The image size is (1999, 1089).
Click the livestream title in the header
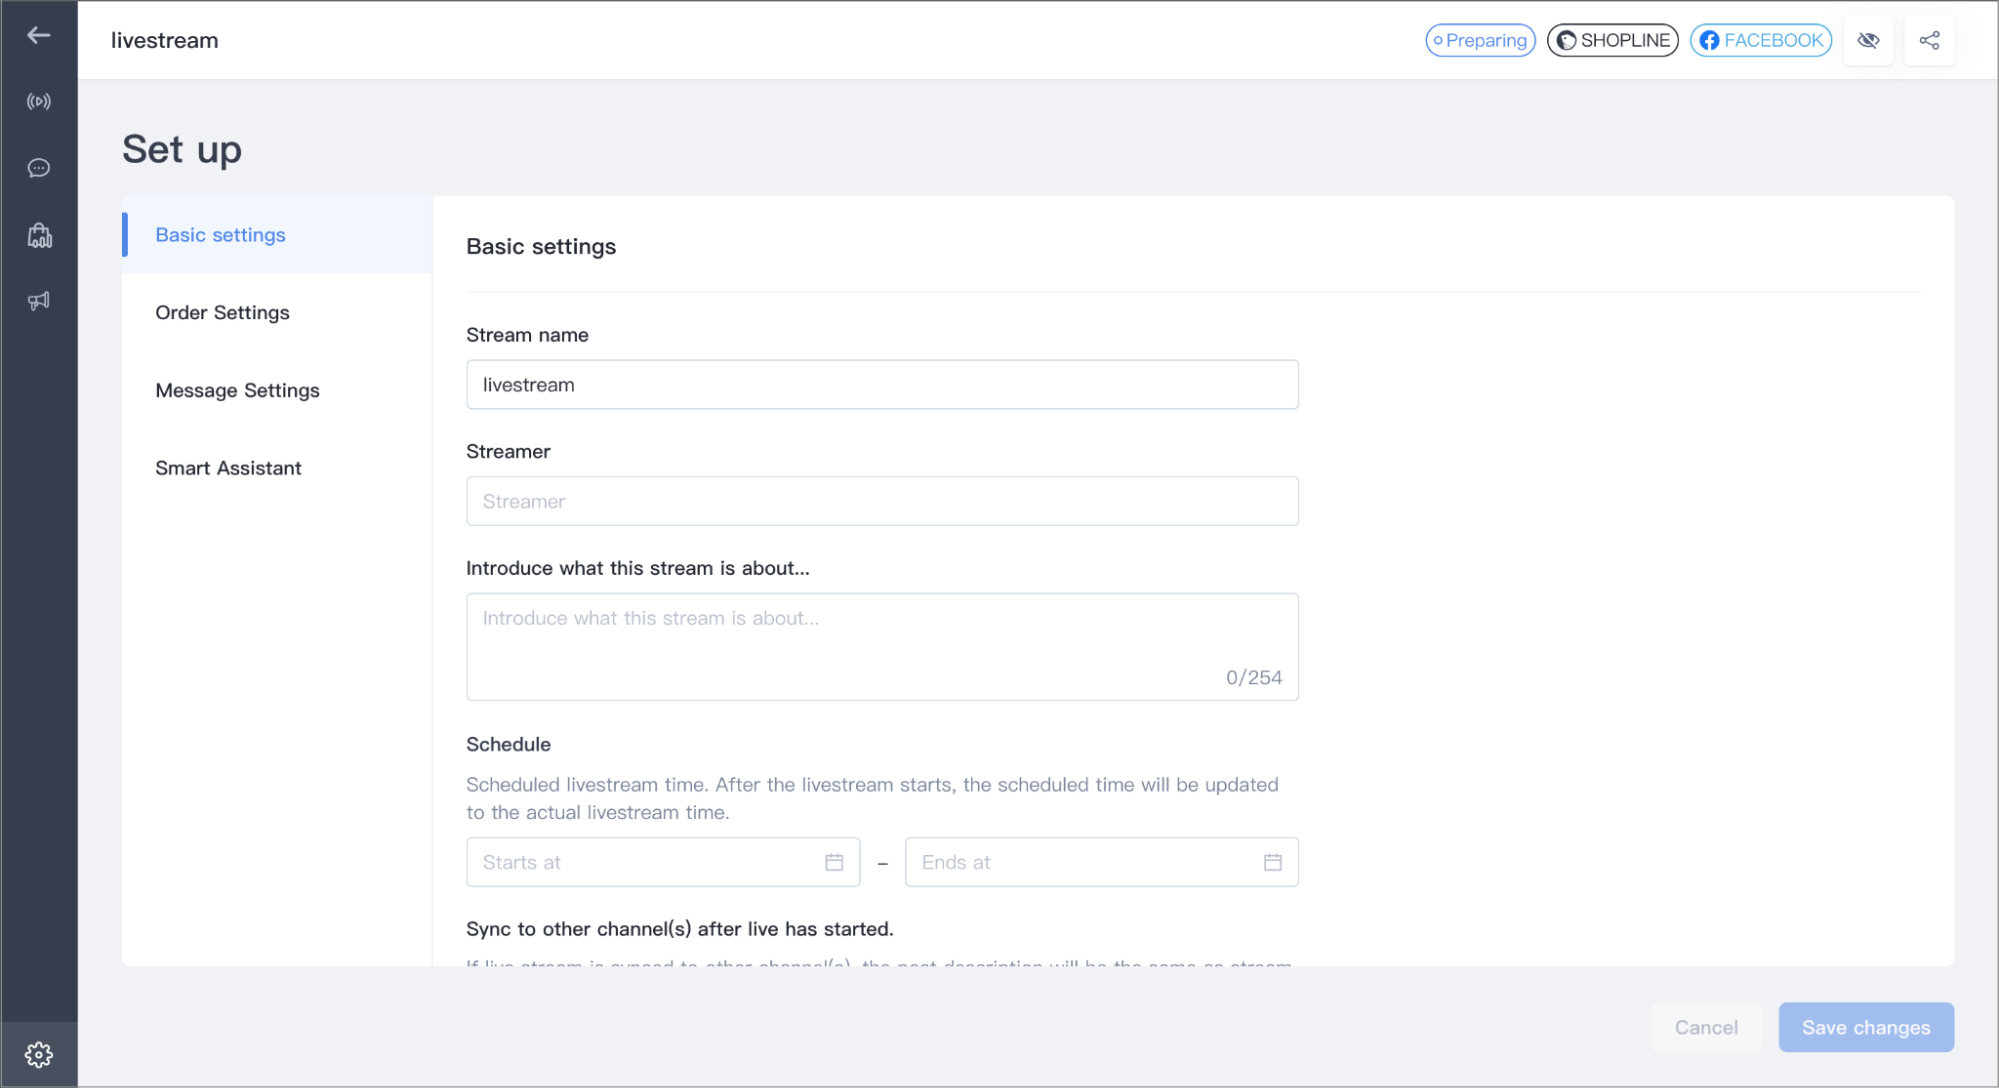click(164, 41)
